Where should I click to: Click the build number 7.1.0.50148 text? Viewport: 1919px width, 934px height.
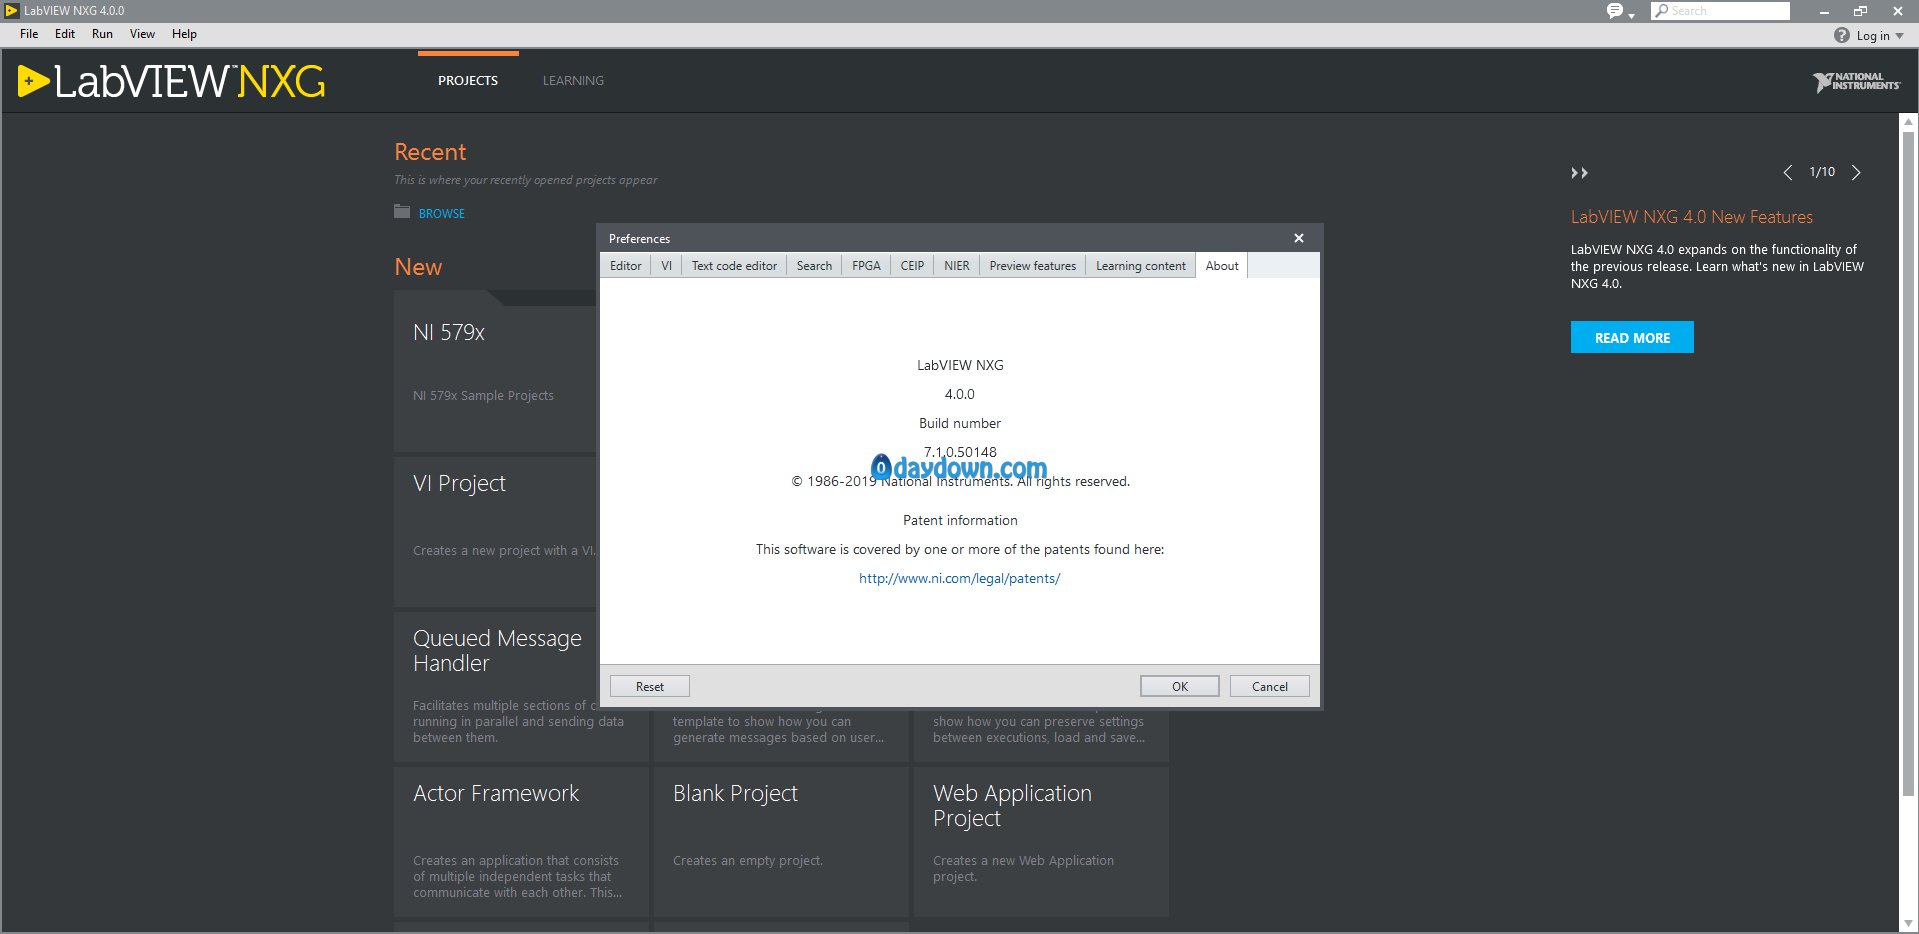point(960,452)
